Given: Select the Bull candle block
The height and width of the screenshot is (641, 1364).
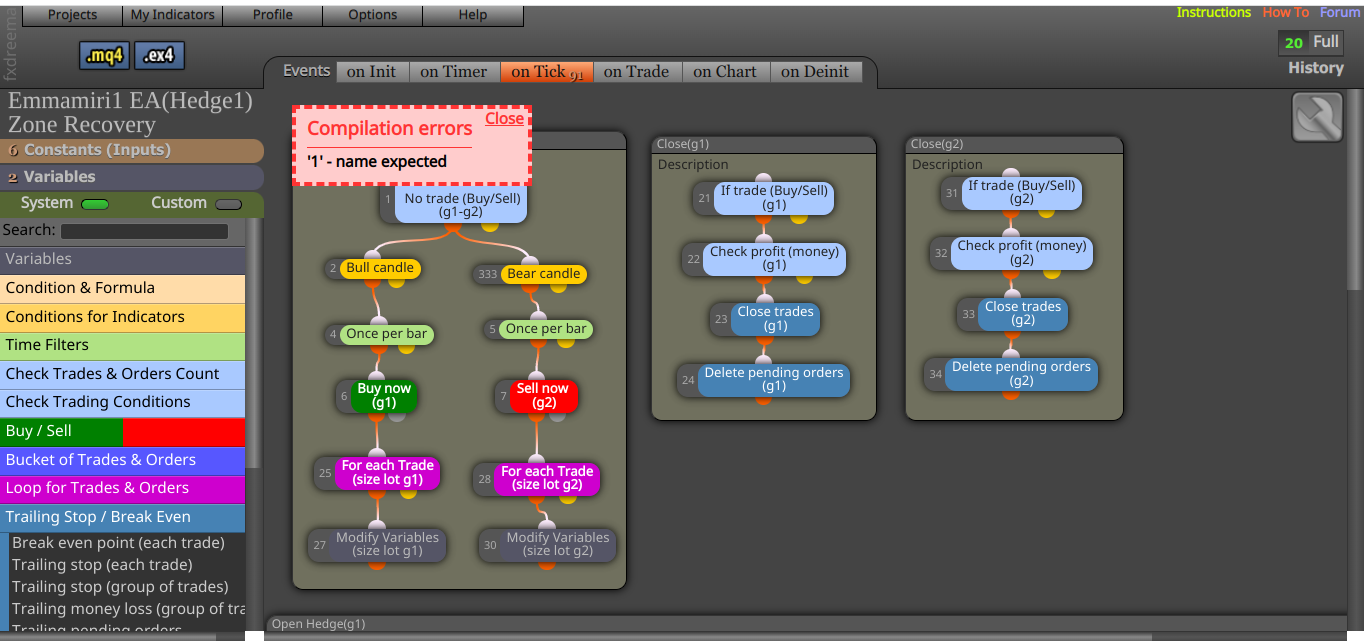Looking at the screenshot, I should 380,269.
